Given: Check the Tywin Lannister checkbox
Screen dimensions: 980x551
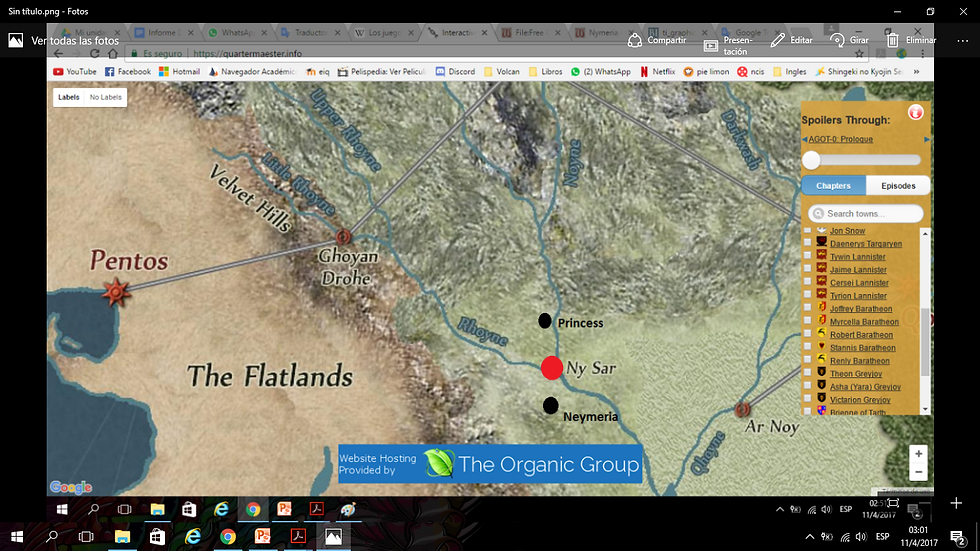Looking at the screenshot, I should (x=808, y=256).
